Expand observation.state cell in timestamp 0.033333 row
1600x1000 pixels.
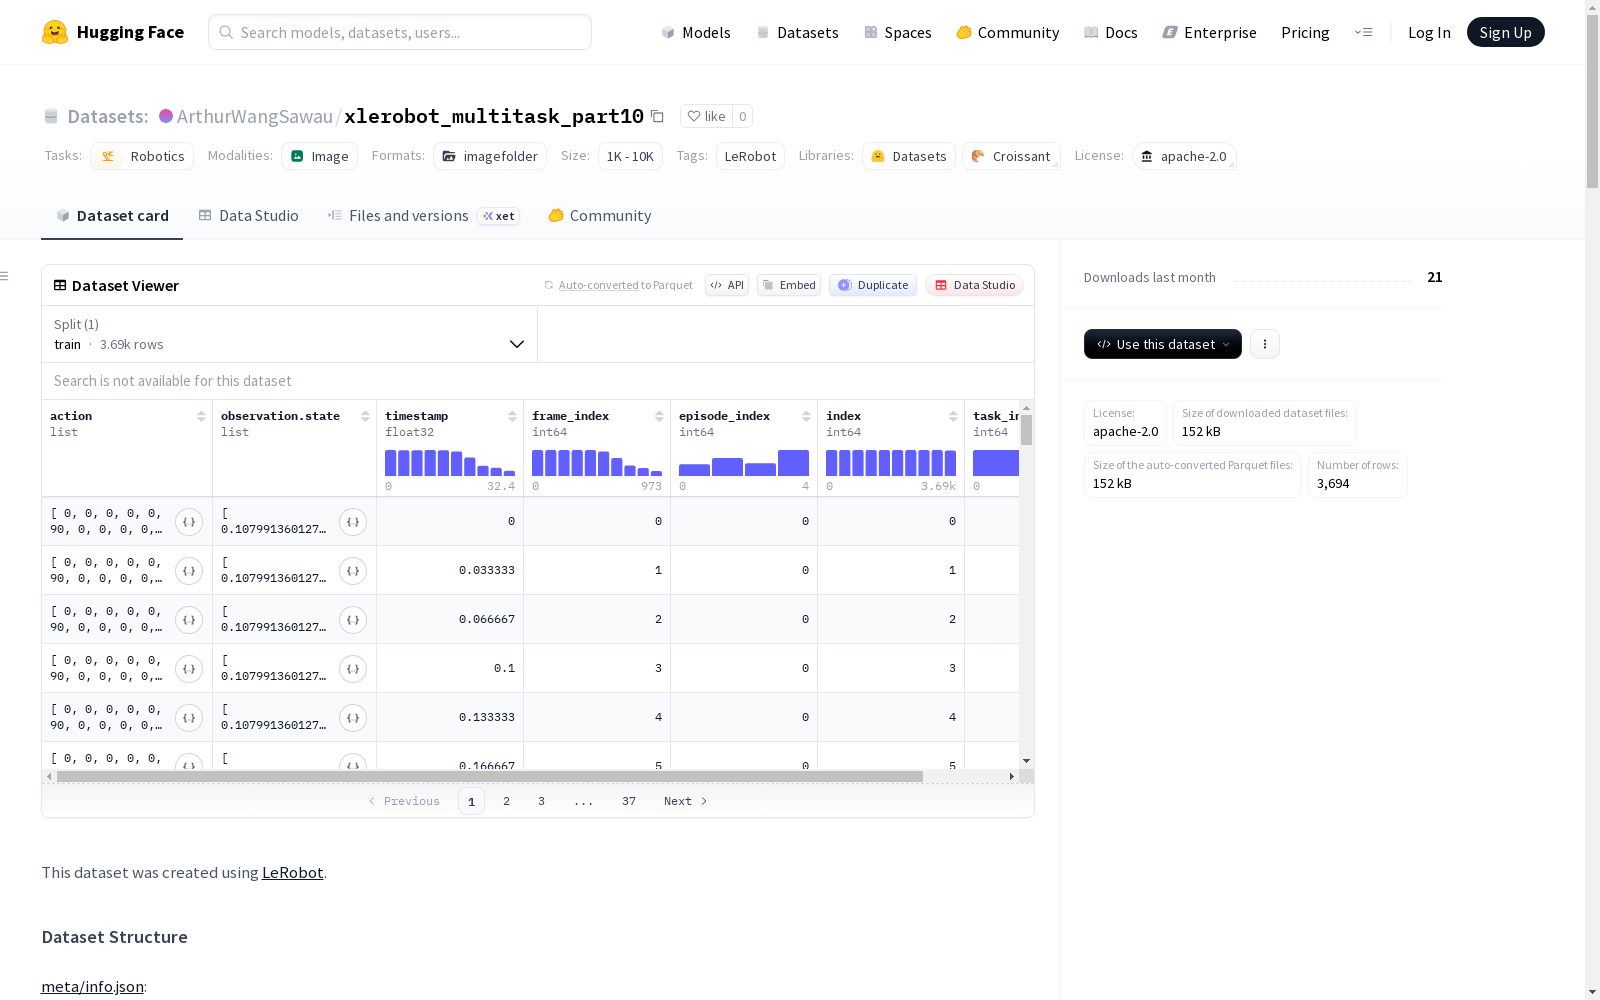(x=353, y=571)
